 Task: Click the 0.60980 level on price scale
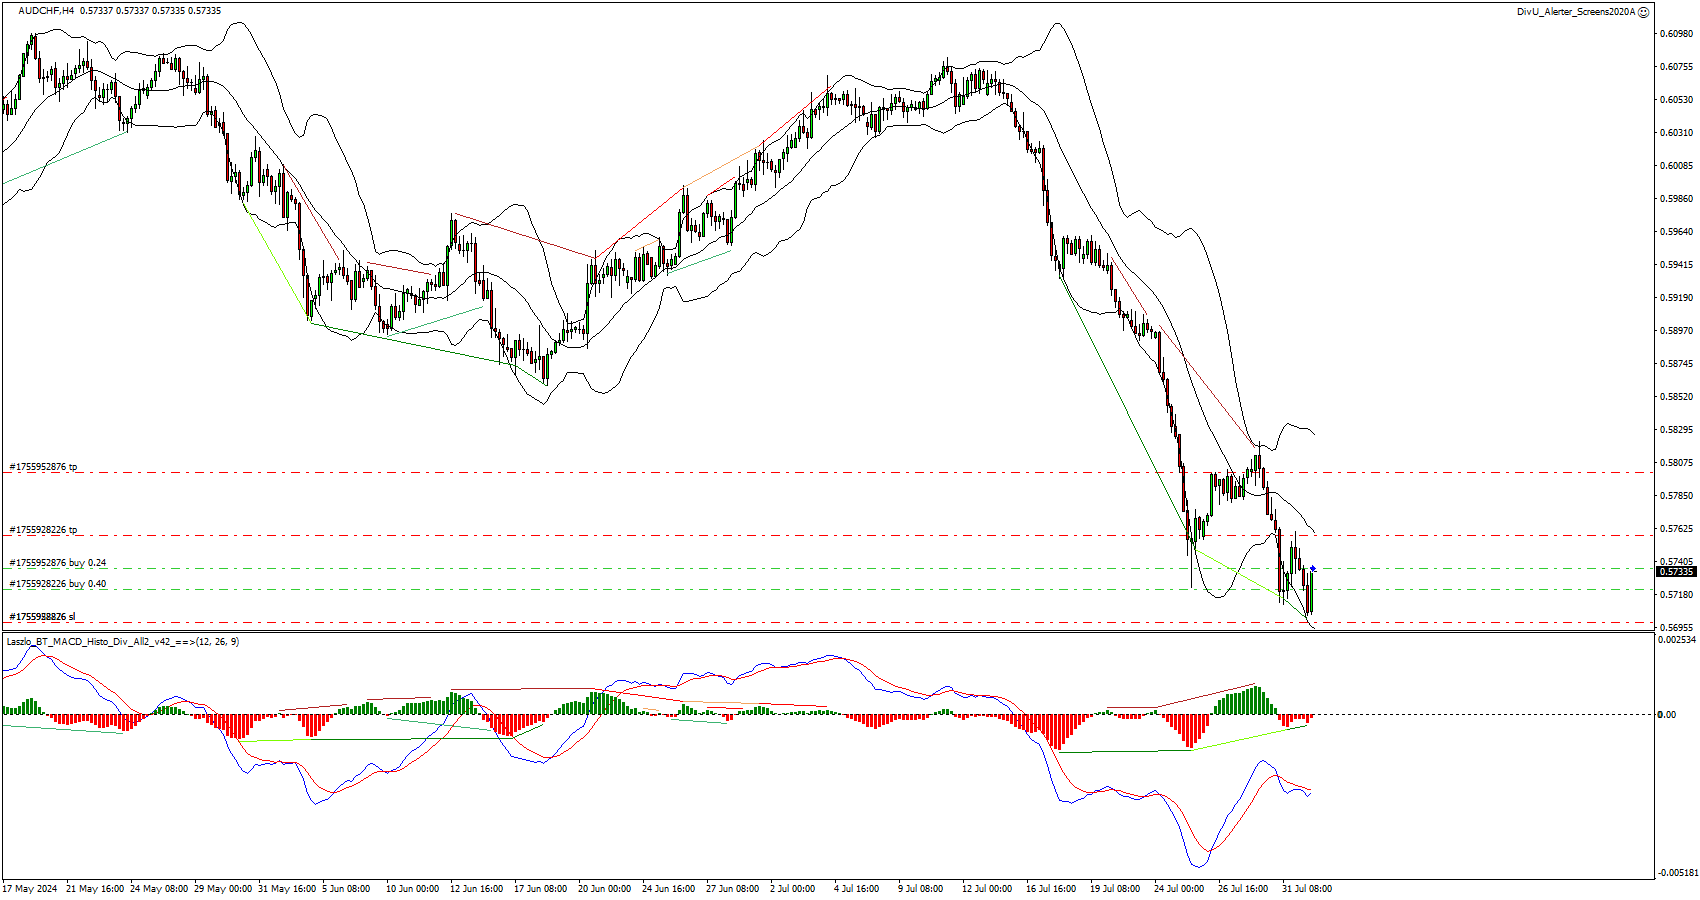[1676, 34]
